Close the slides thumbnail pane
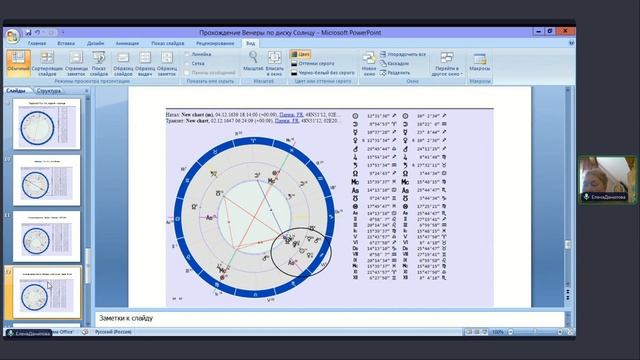Screen dimensions: 640x360 [87, 91]
